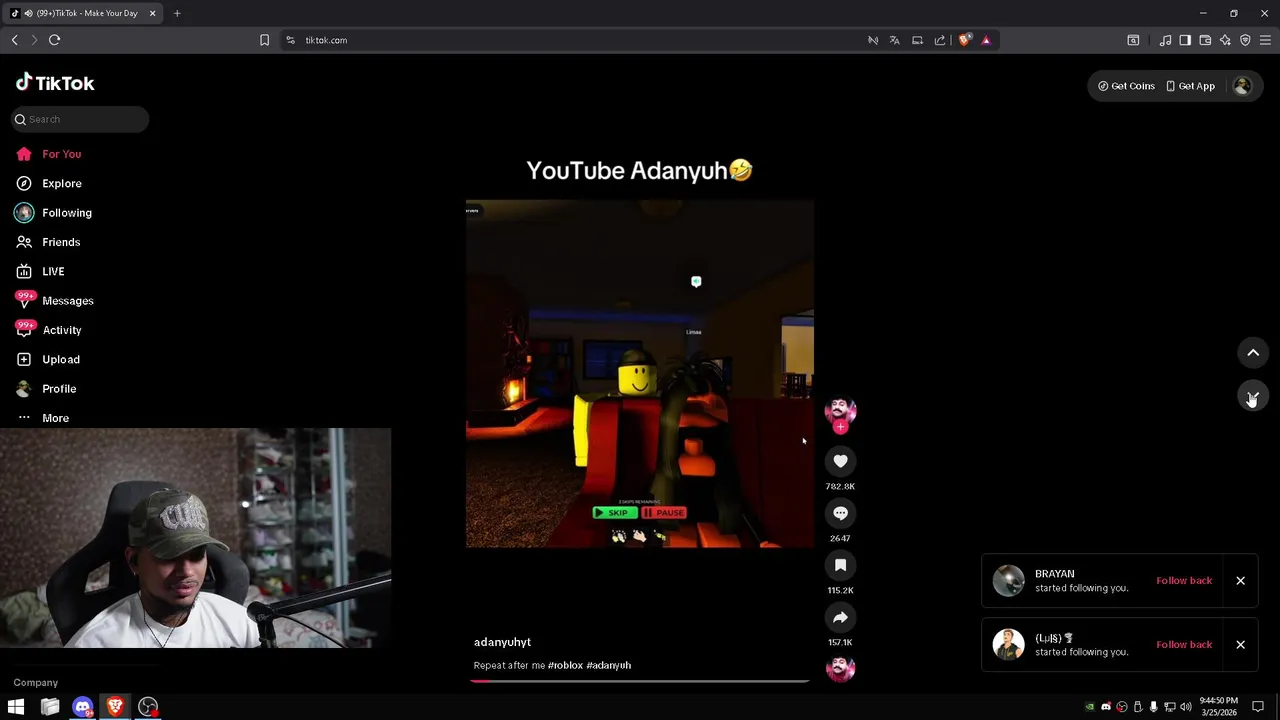Screen dimensions: 1280x720
Task: Dismiss the BRAYAN follow notification
Action: [1240, 580]
